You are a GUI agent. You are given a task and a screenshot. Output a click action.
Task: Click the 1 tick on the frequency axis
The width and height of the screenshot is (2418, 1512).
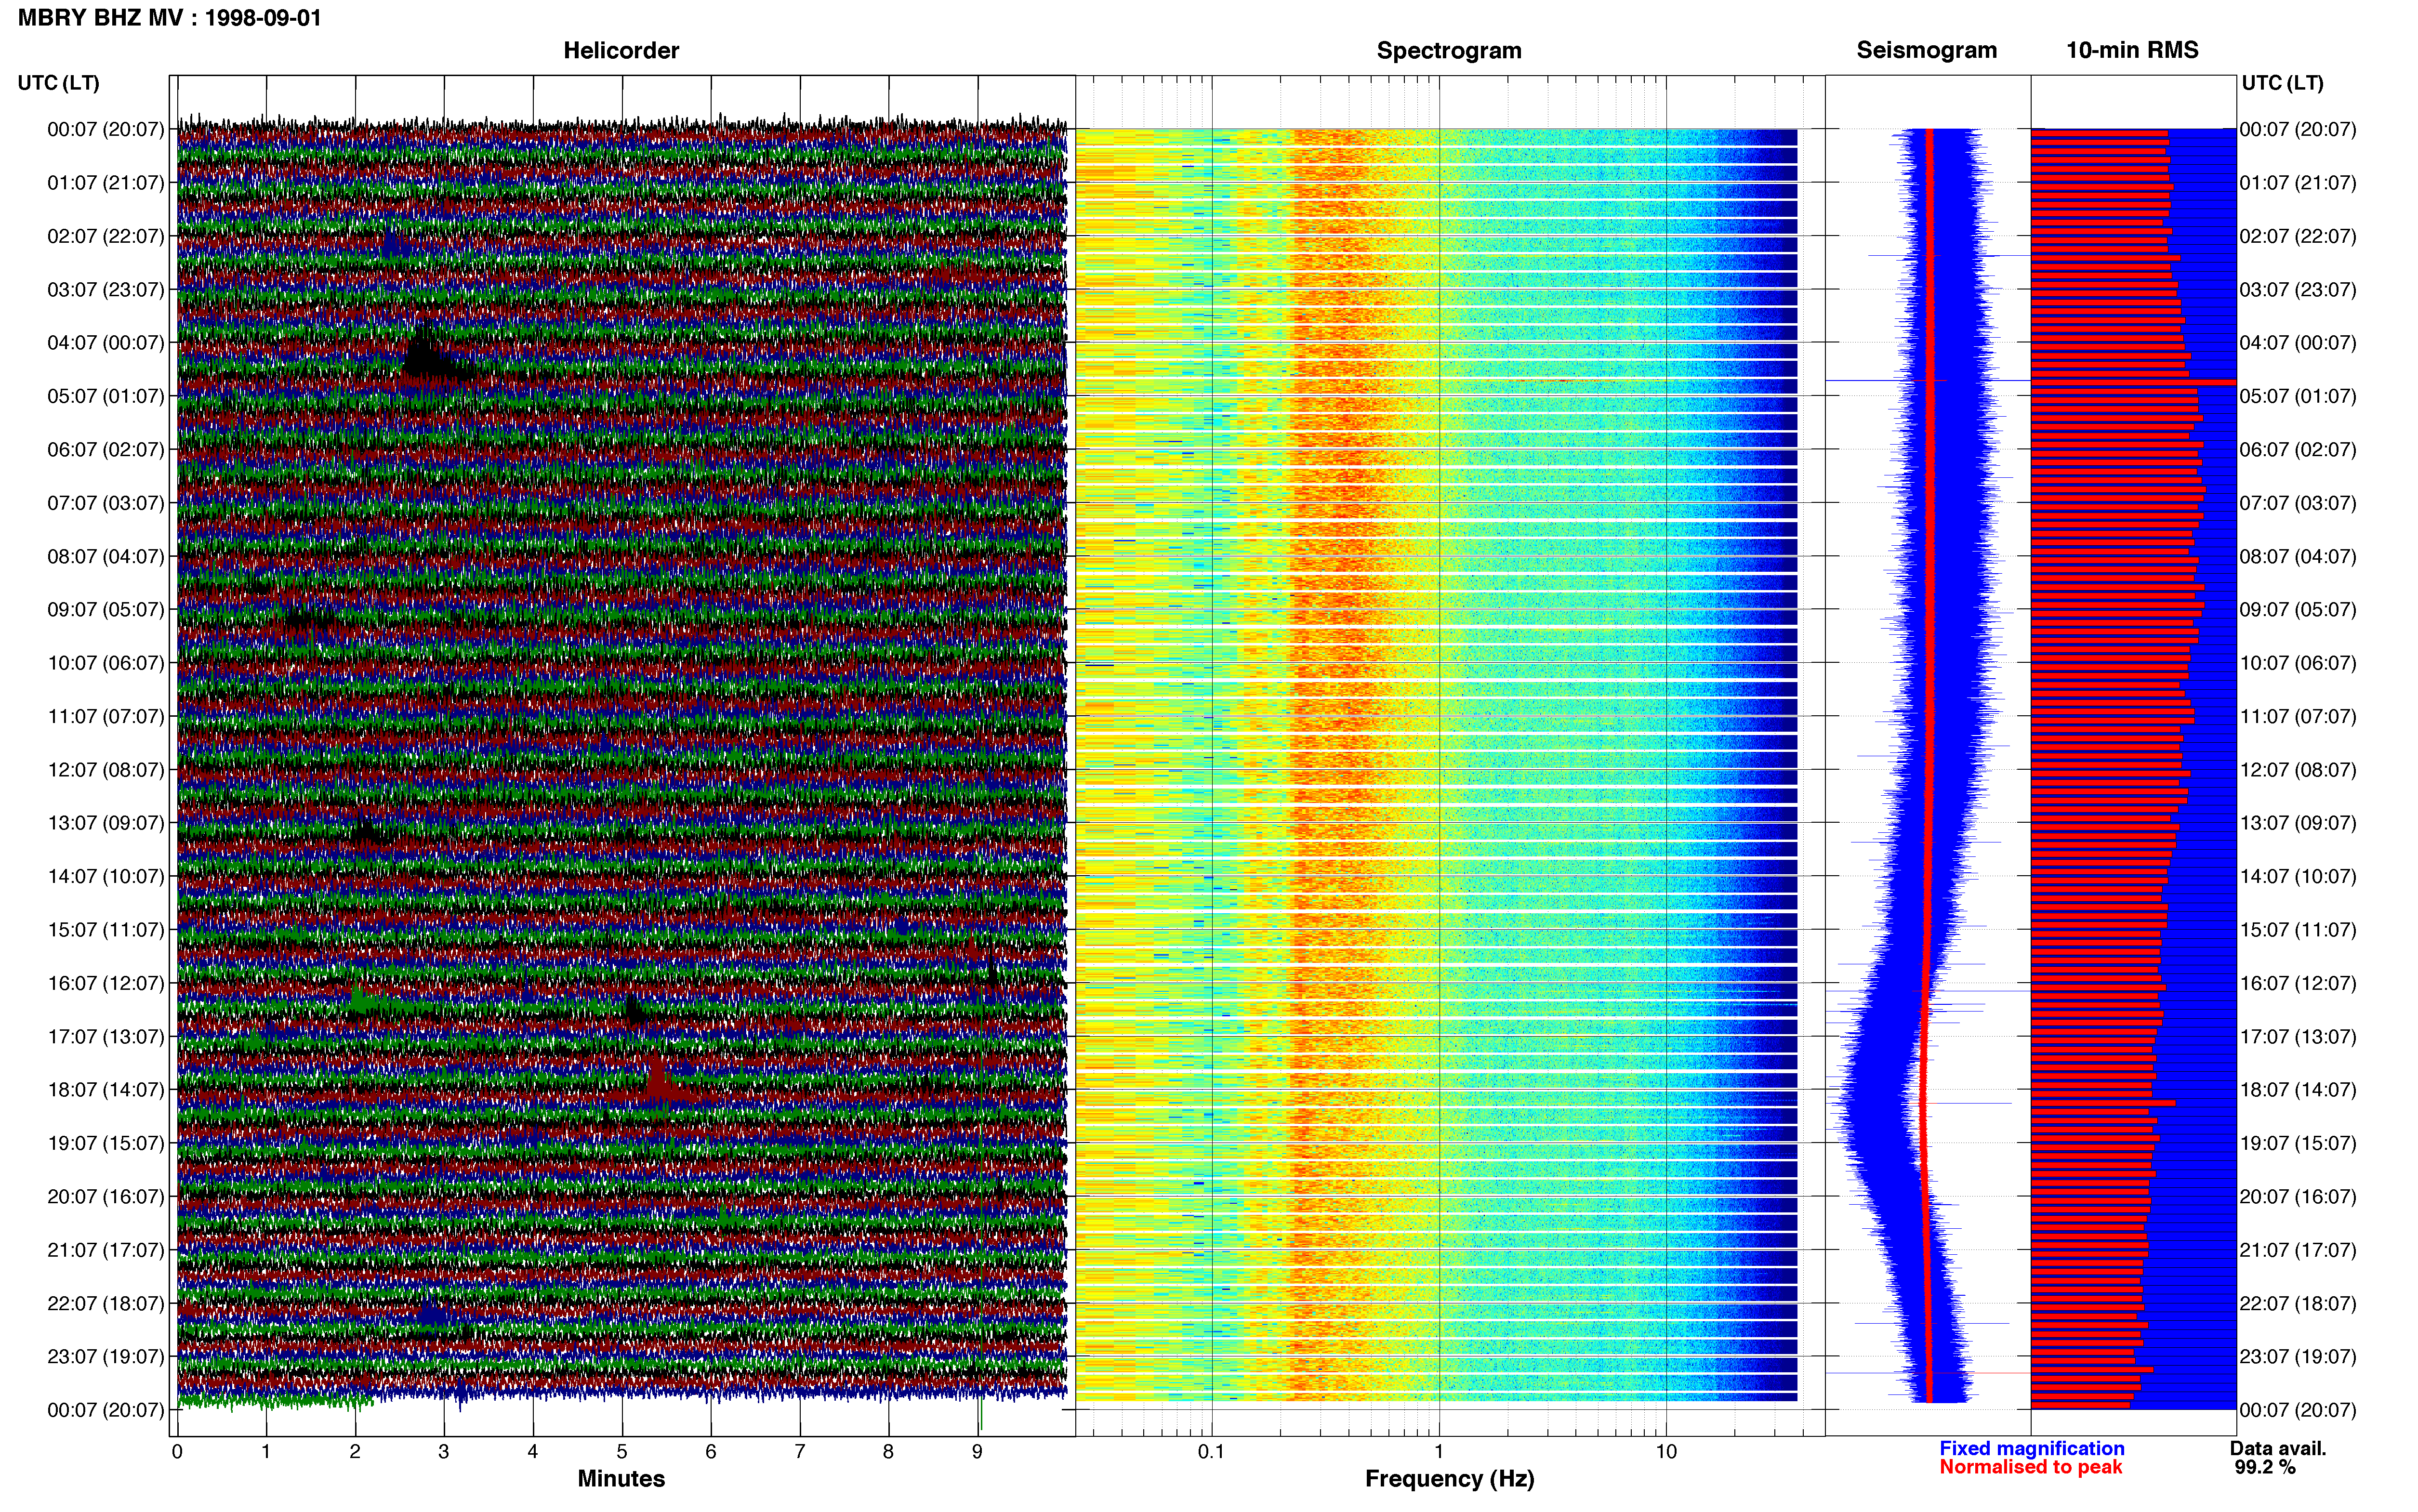tap(1439, 1451)
